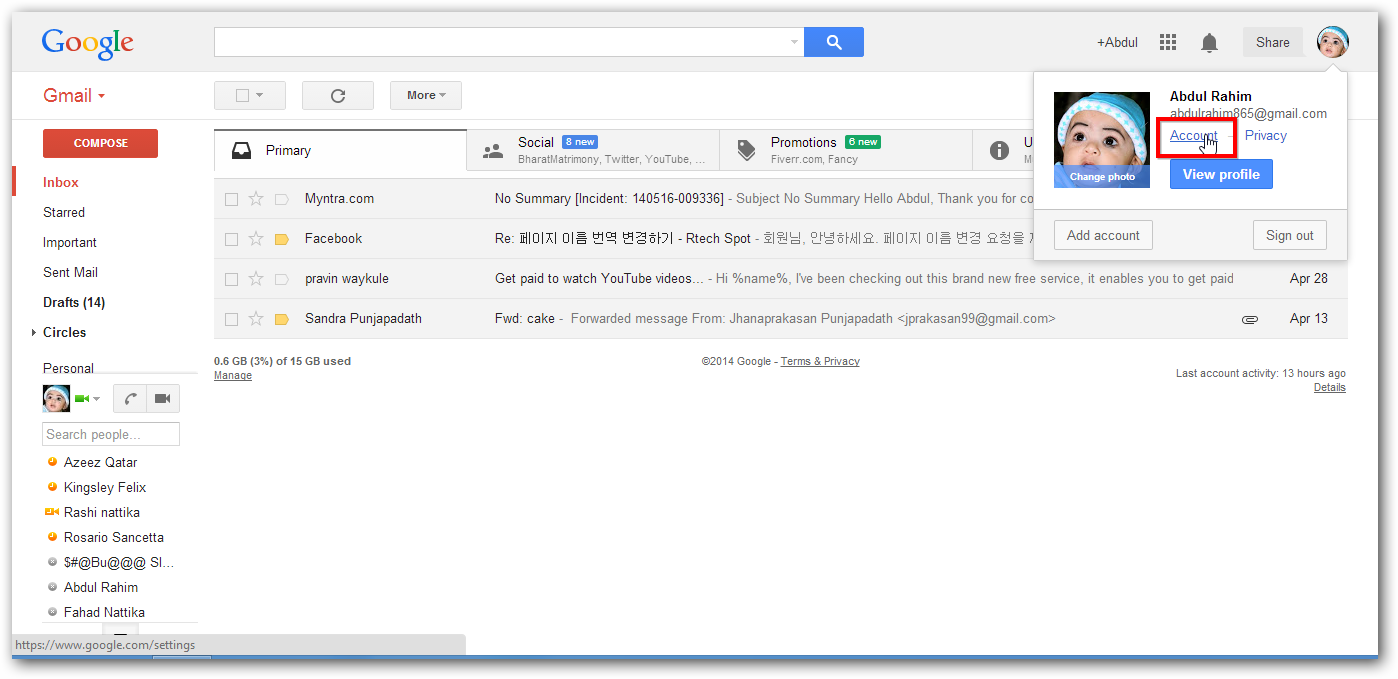Open the More actions dropdown
The height and width of the screenshot is (679, 1398).
(x=425, y=95)
